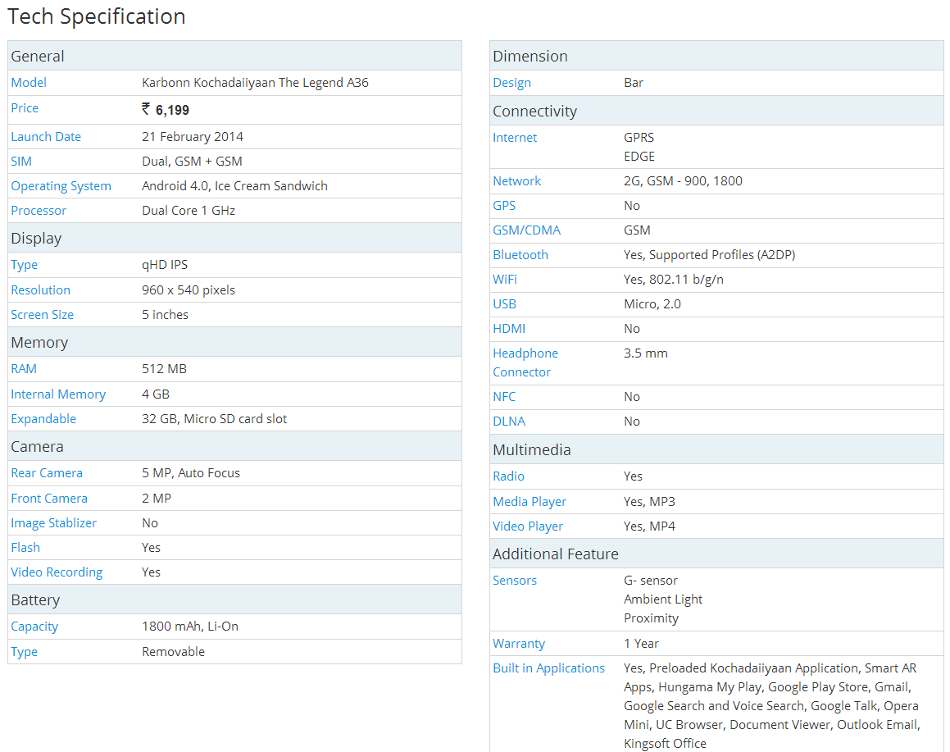Click the Model spec label
The height and width of the screenshot is (752, 950).
click(x=28, y=82)
